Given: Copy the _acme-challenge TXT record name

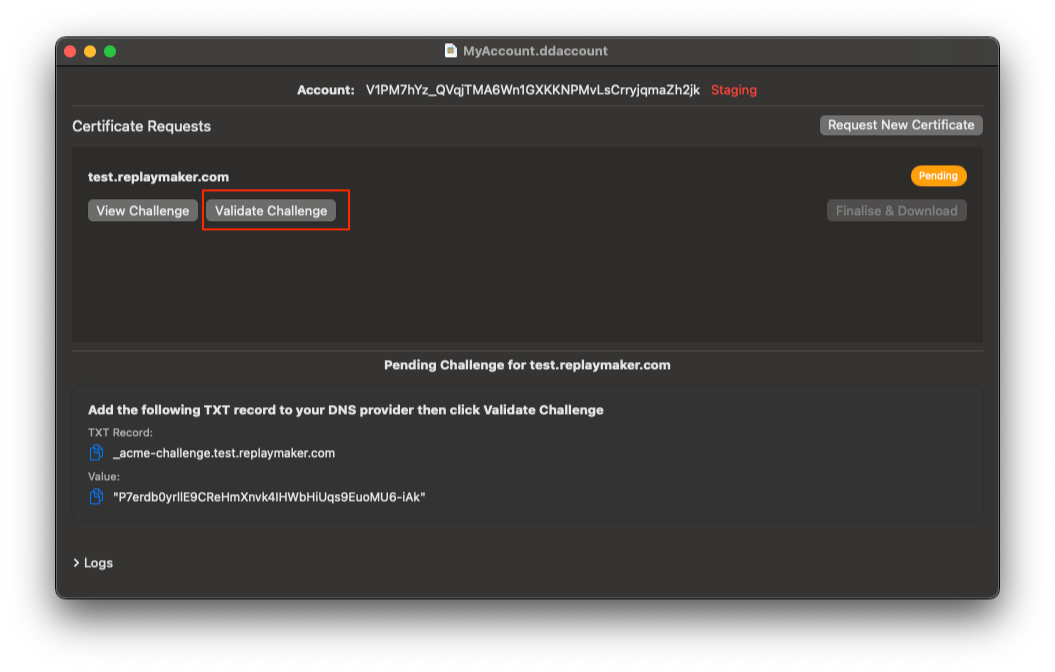Looking at the screenshot, I should [97, 453].
